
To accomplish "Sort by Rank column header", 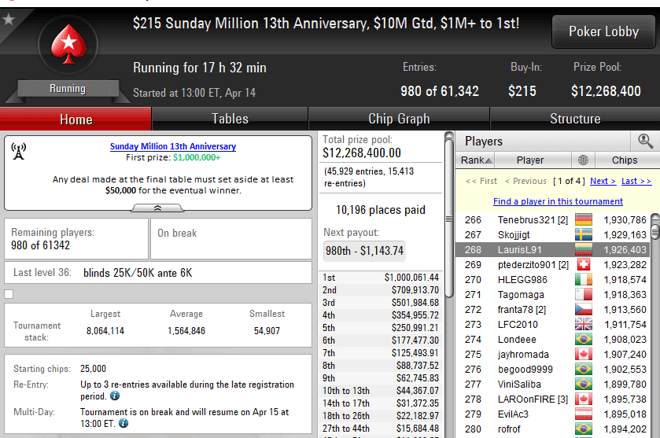I will pos(476,160).
